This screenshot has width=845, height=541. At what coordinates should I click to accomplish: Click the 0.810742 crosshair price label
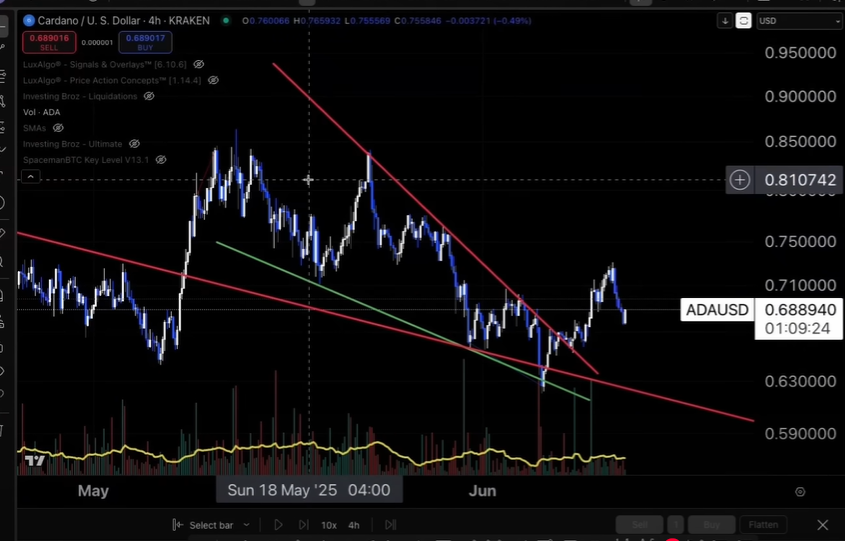click(x=800, y=180)
